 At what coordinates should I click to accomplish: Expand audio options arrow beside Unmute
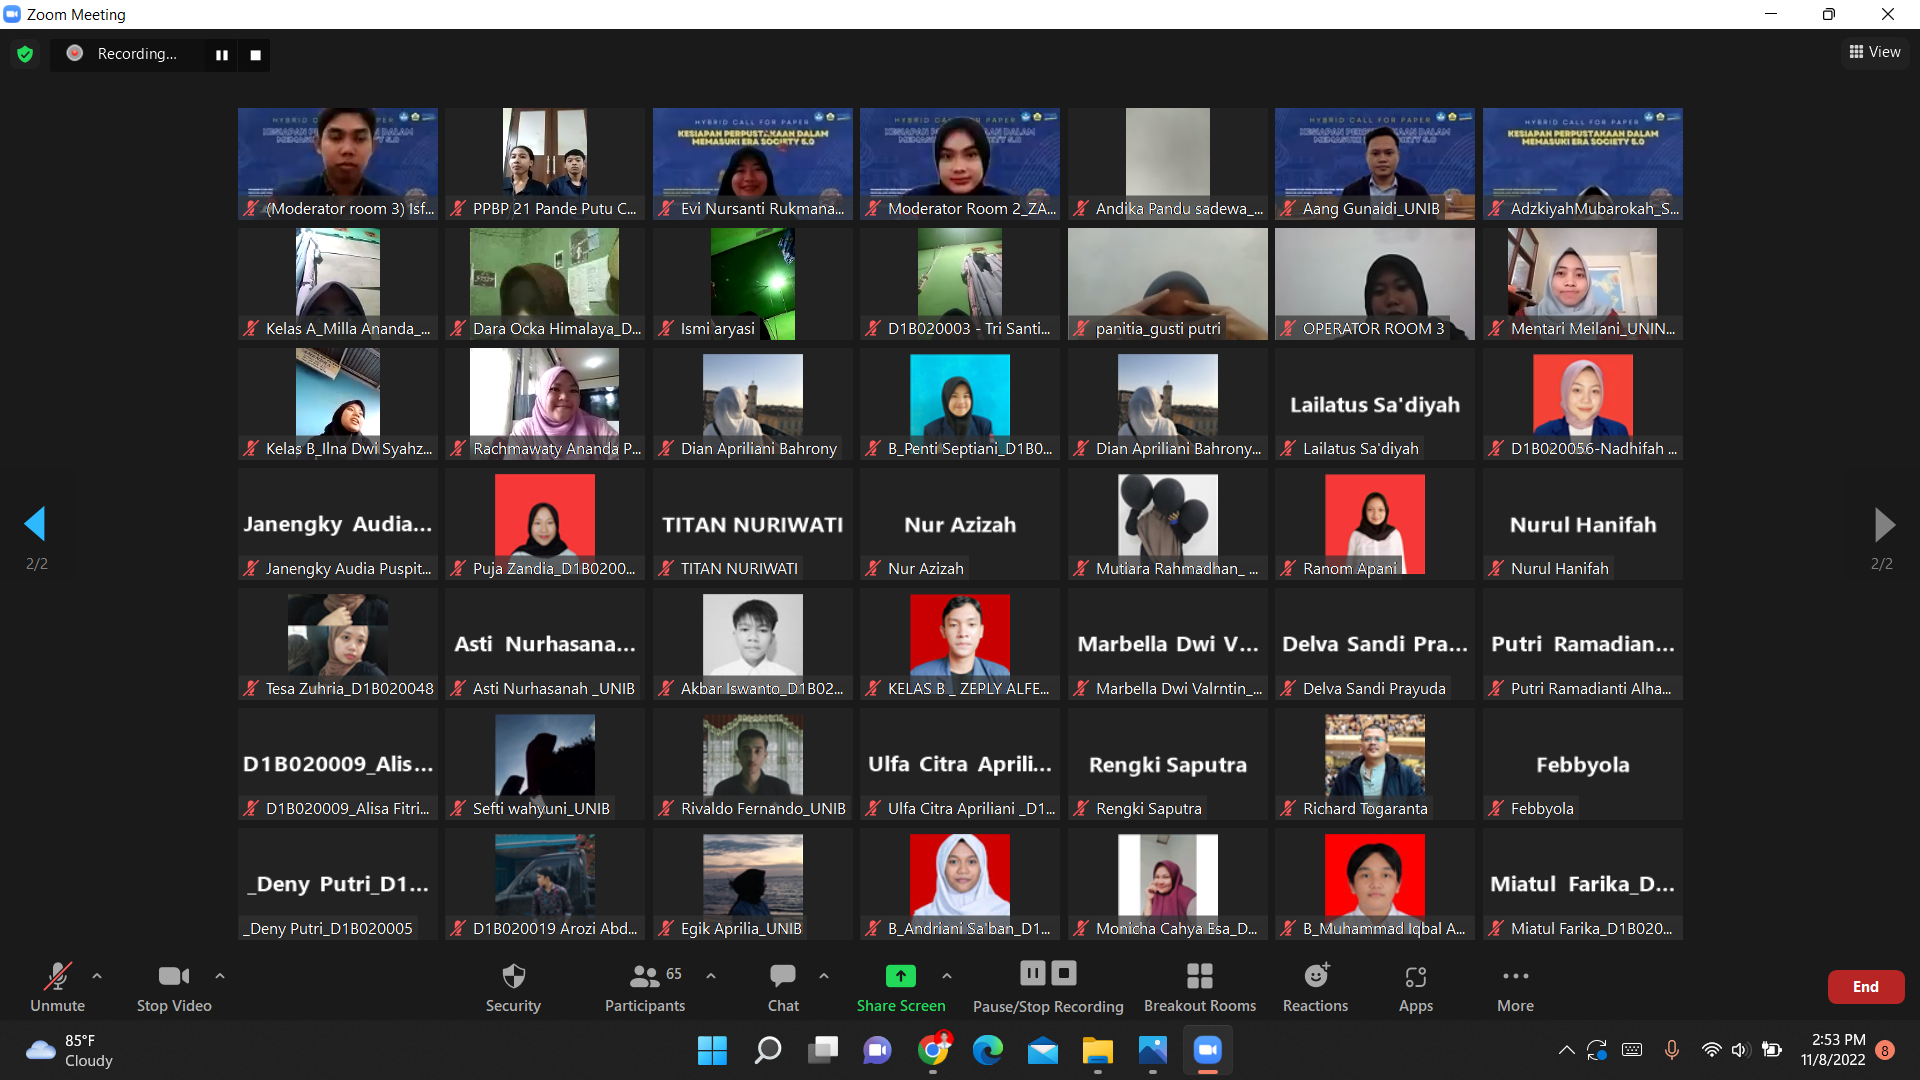pyautogui.click(x=97, y=975)
